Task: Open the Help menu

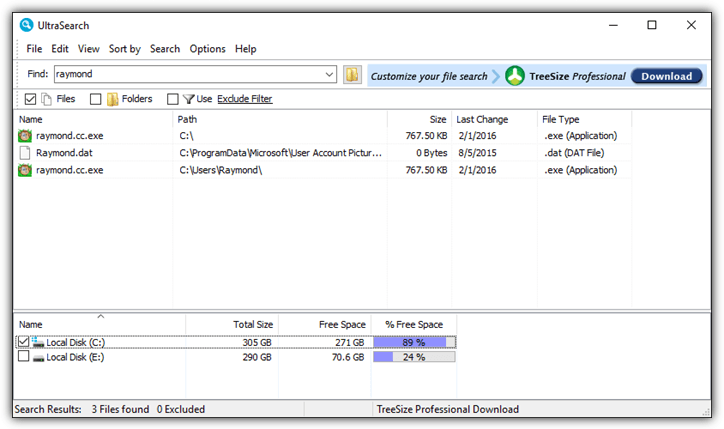Action: (x=246, y=49)
